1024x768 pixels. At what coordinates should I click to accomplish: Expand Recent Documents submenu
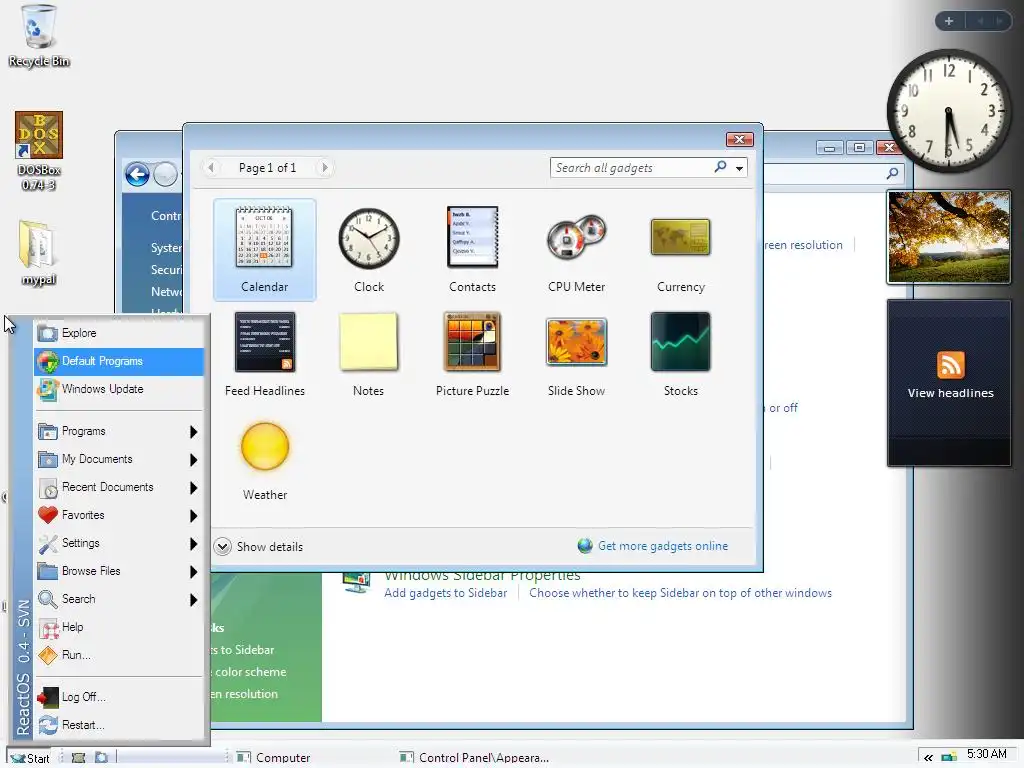click(119, 487)
